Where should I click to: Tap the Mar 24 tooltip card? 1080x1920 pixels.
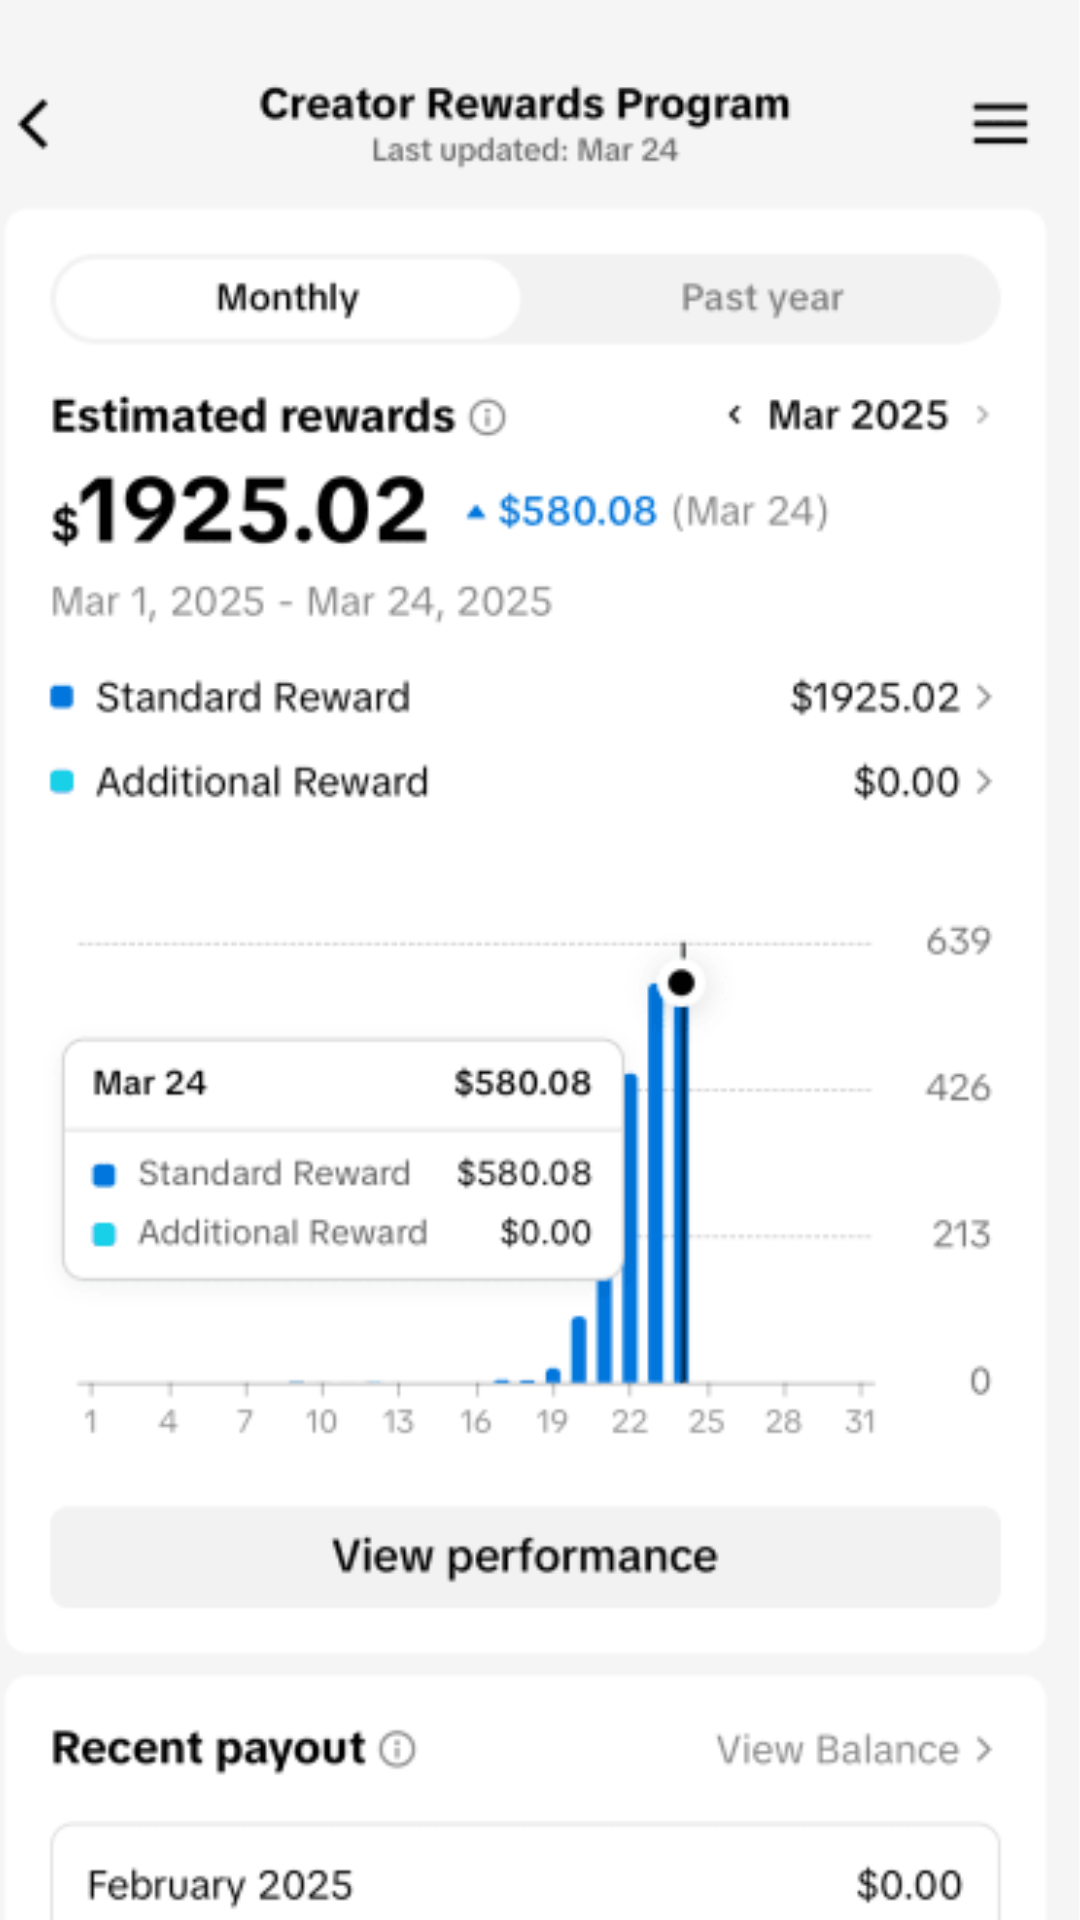(x=343, y=1158)
